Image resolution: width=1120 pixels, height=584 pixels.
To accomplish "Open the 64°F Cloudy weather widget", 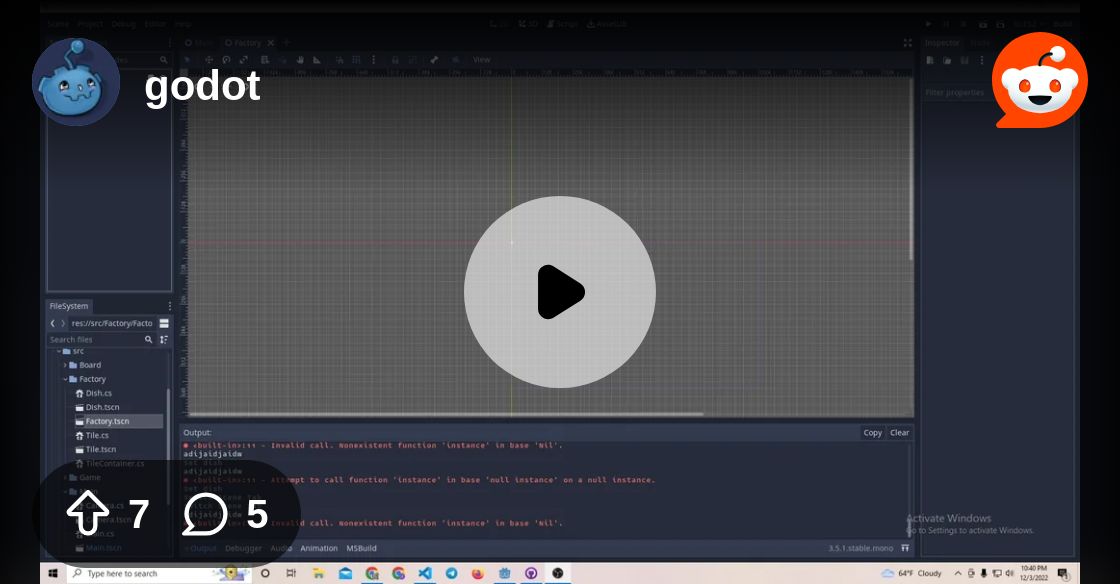I will [911, 573].
